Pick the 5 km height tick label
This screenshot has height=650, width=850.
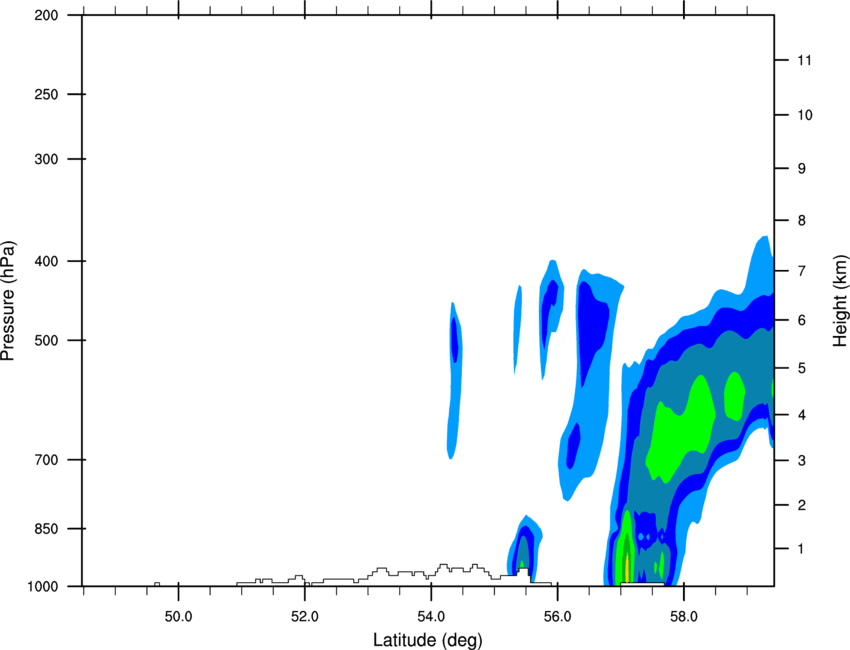pos(802,369)
